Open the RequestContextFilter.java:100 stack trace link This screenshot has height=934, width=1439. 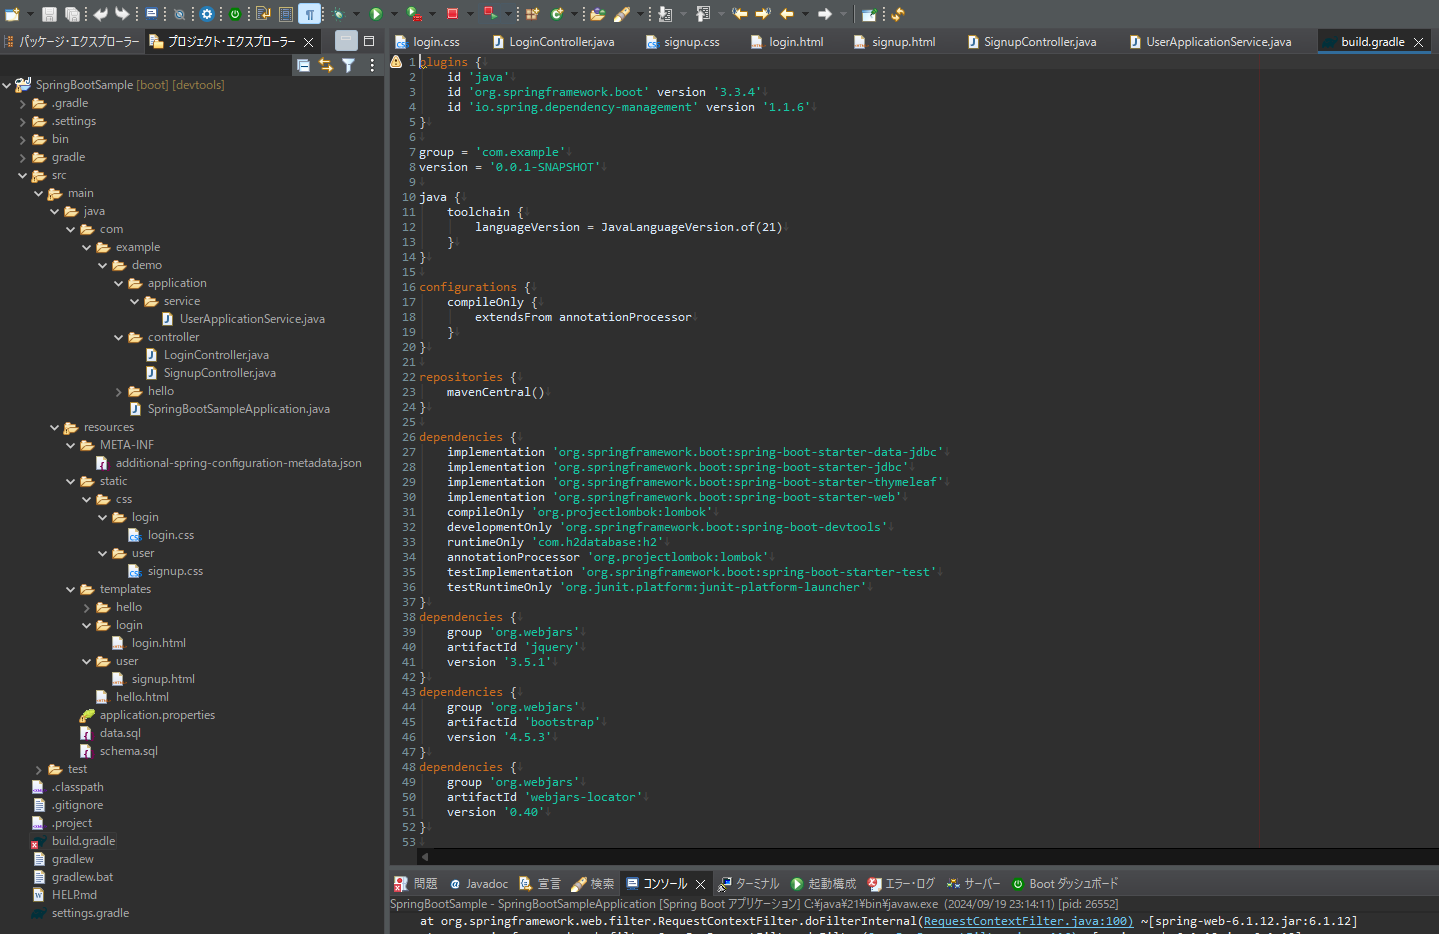point(1027,921)
